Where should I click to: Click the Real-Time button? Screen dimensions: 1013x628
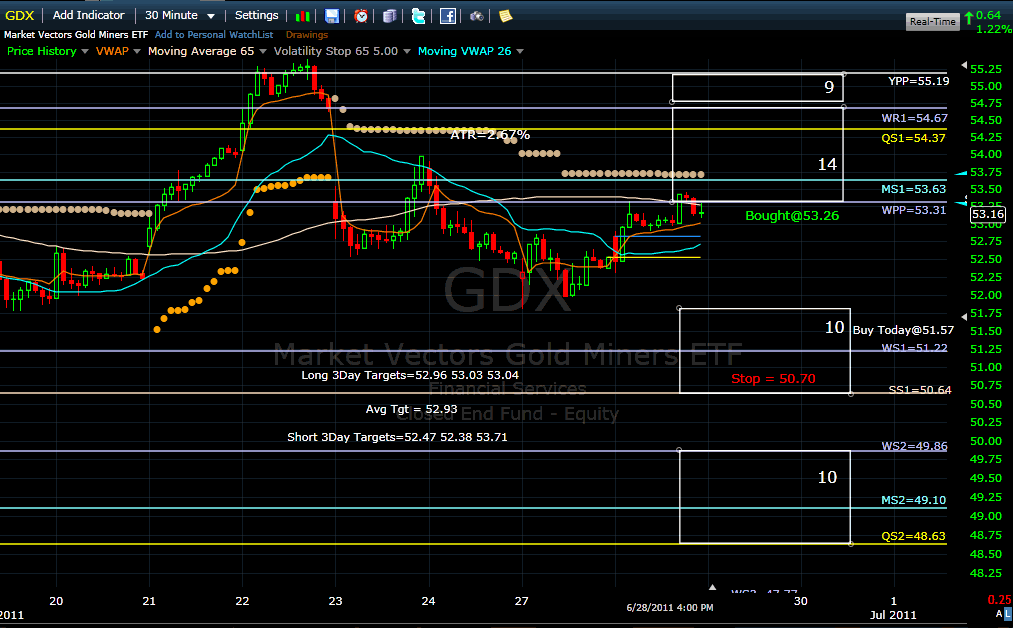point(932,21)
